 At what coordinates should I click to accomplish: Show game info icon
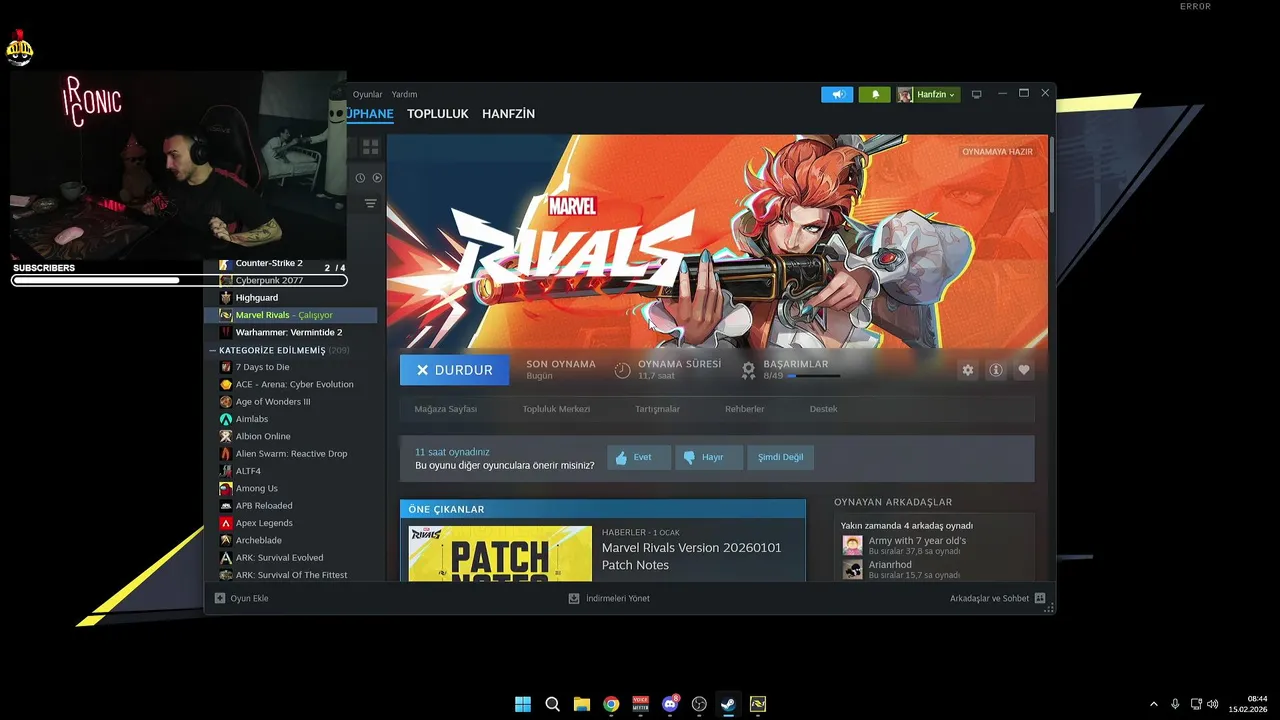(996, 370)
